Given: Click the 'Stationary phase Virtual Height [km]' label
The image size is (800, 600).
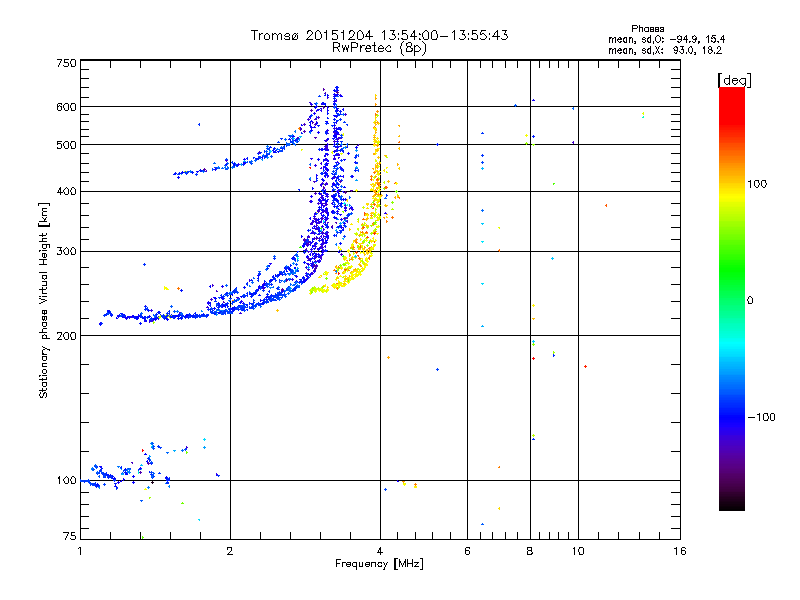Looking at the screenshot, I should click(43, 300).
